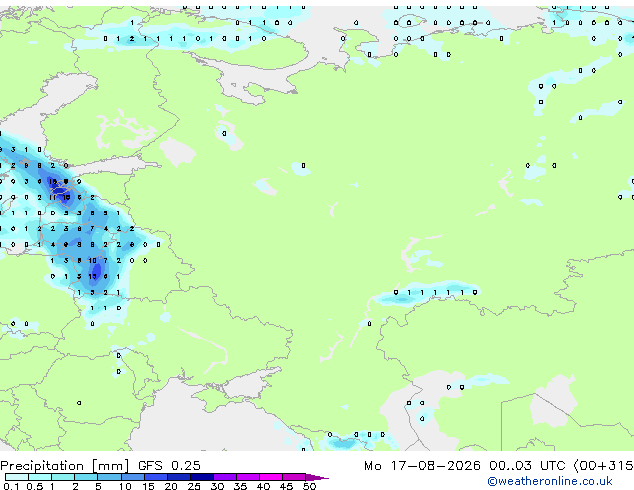Click the '00..03 UTC' time text
634x490 pixels.
coord(526,465)
